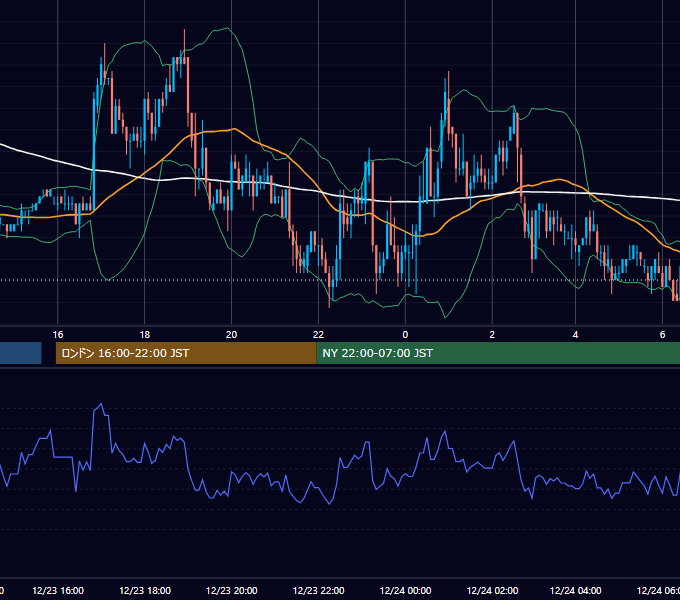Click the hour label 18 on price chart axis

(145, 335)
